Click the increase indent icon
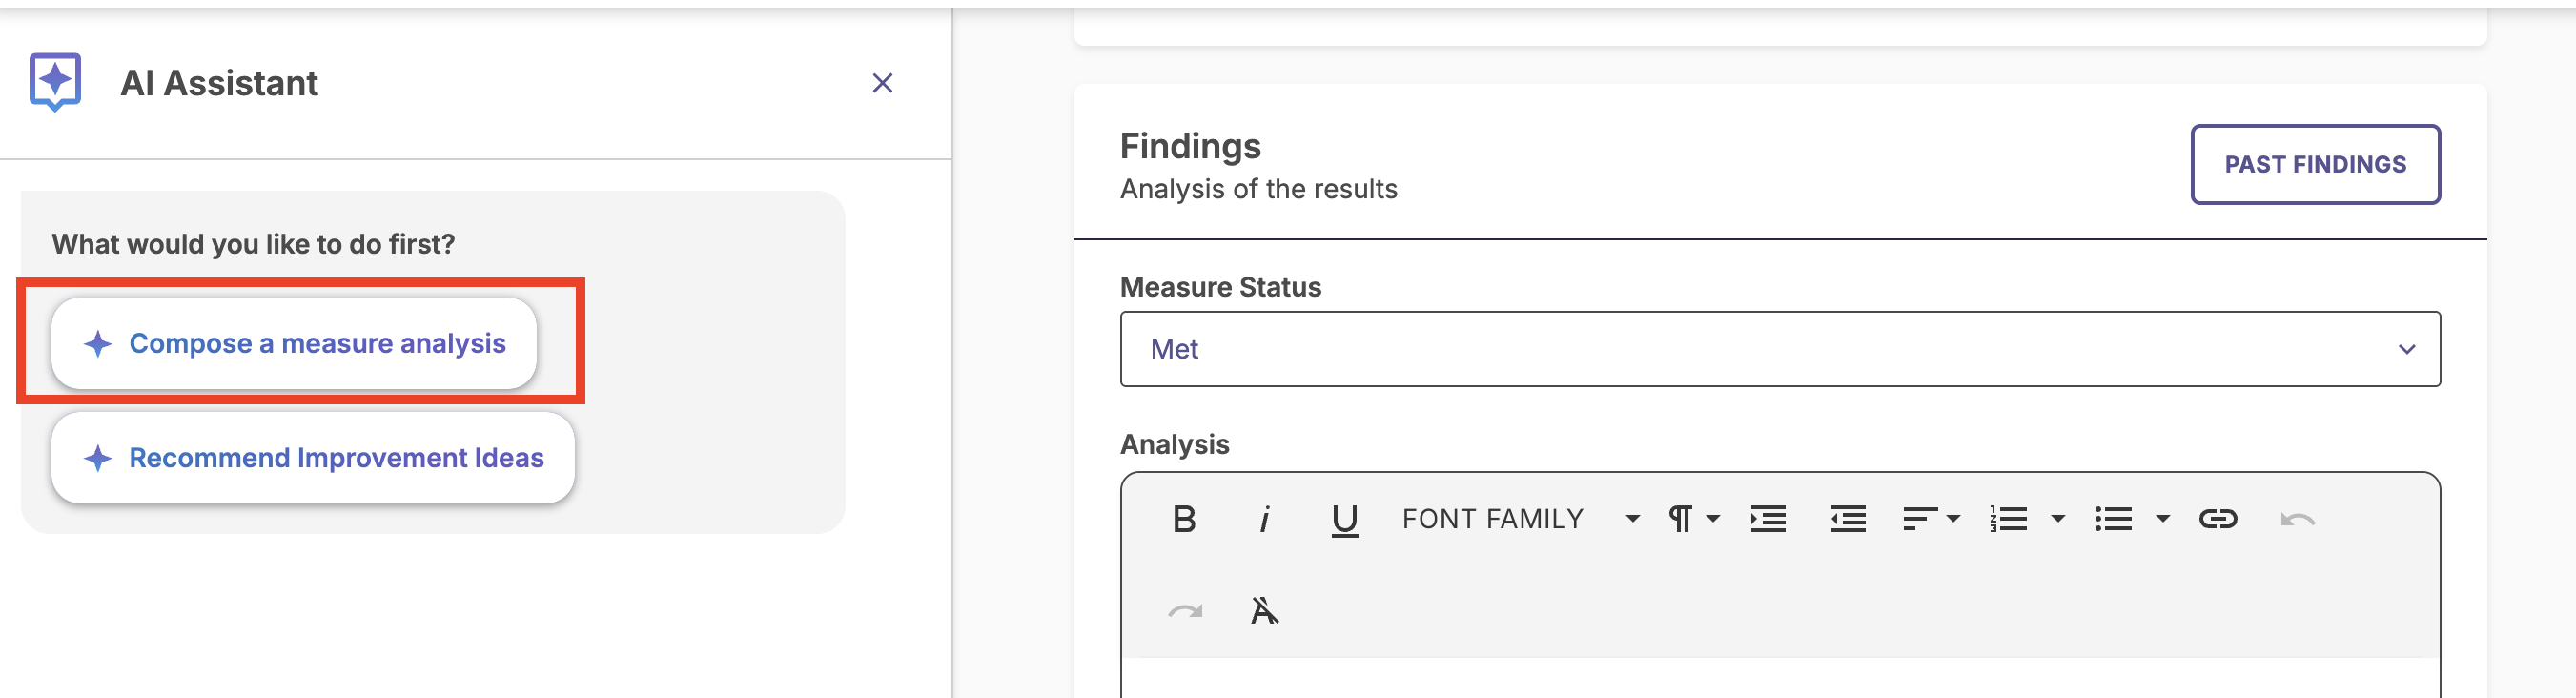 pos(1768,519)
